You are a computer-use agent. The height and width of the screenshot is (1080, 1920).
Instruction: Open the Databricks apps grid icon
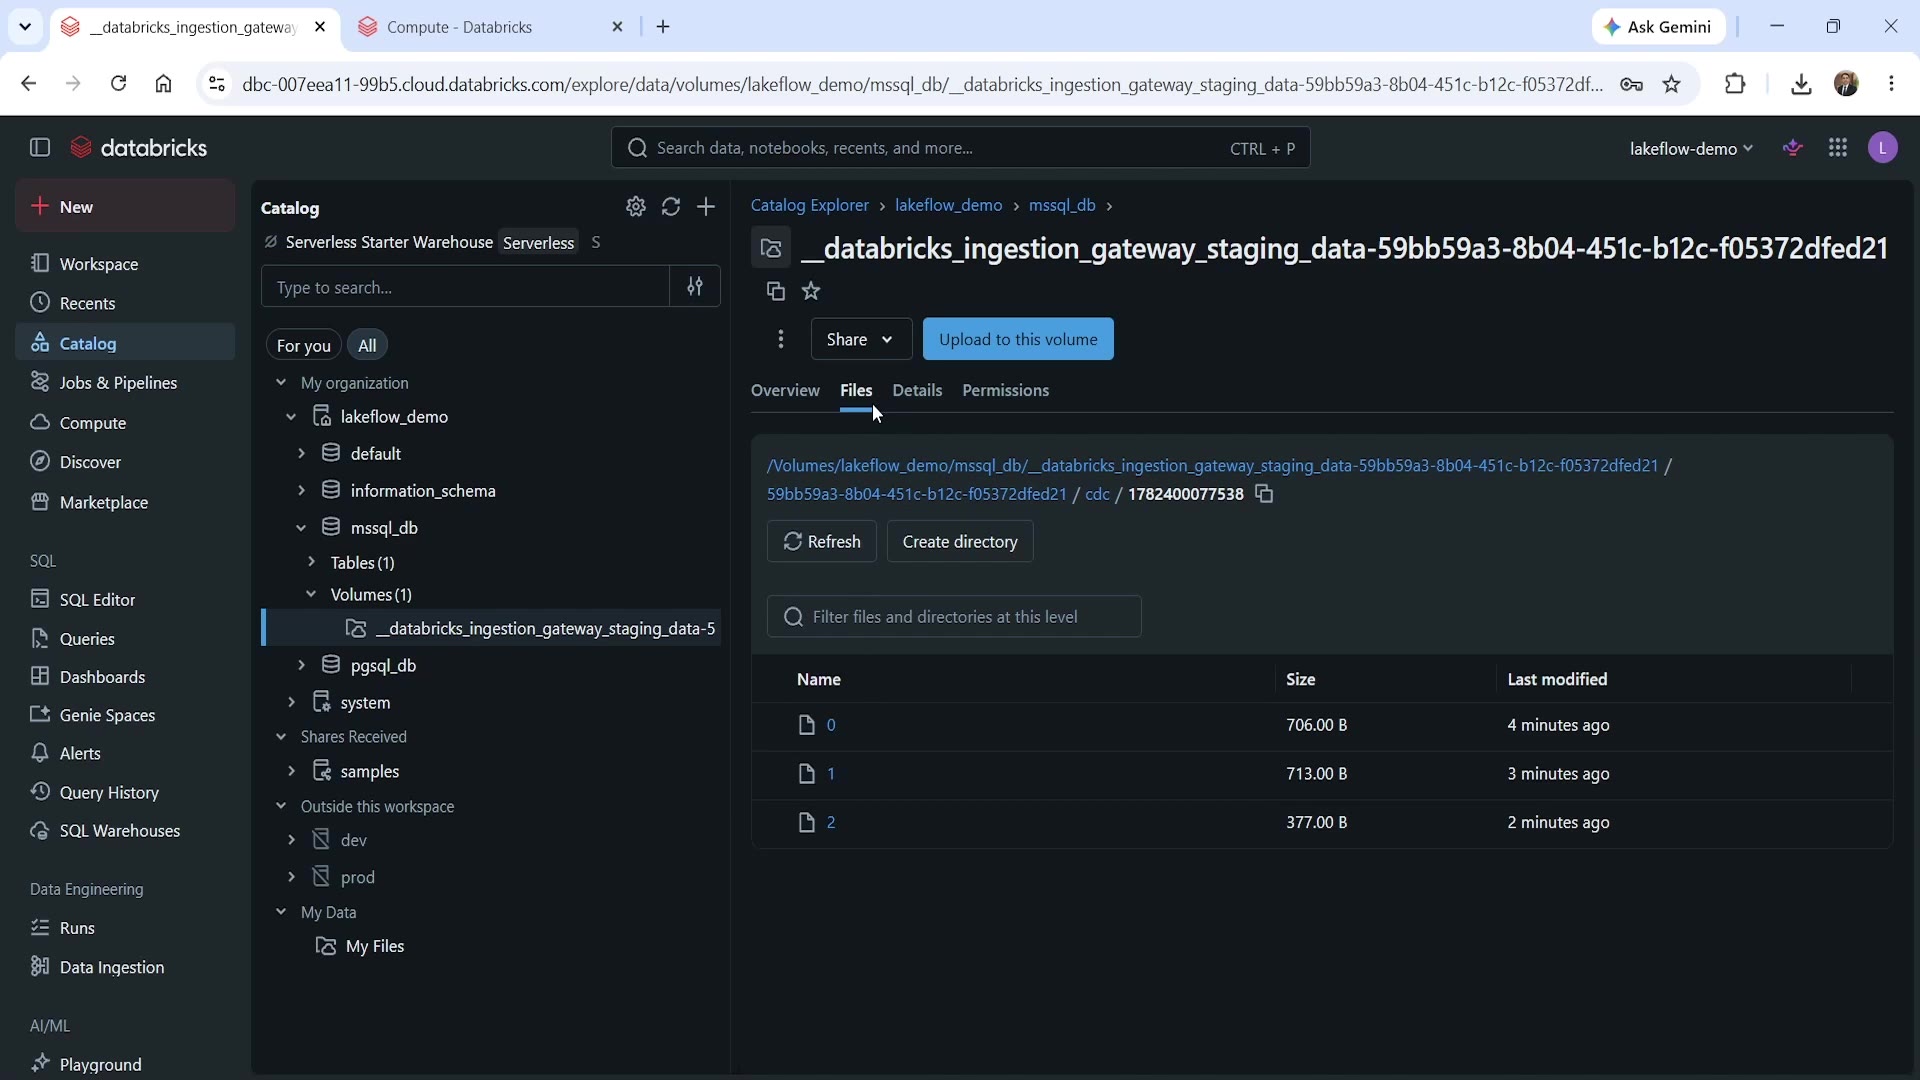1838,148
